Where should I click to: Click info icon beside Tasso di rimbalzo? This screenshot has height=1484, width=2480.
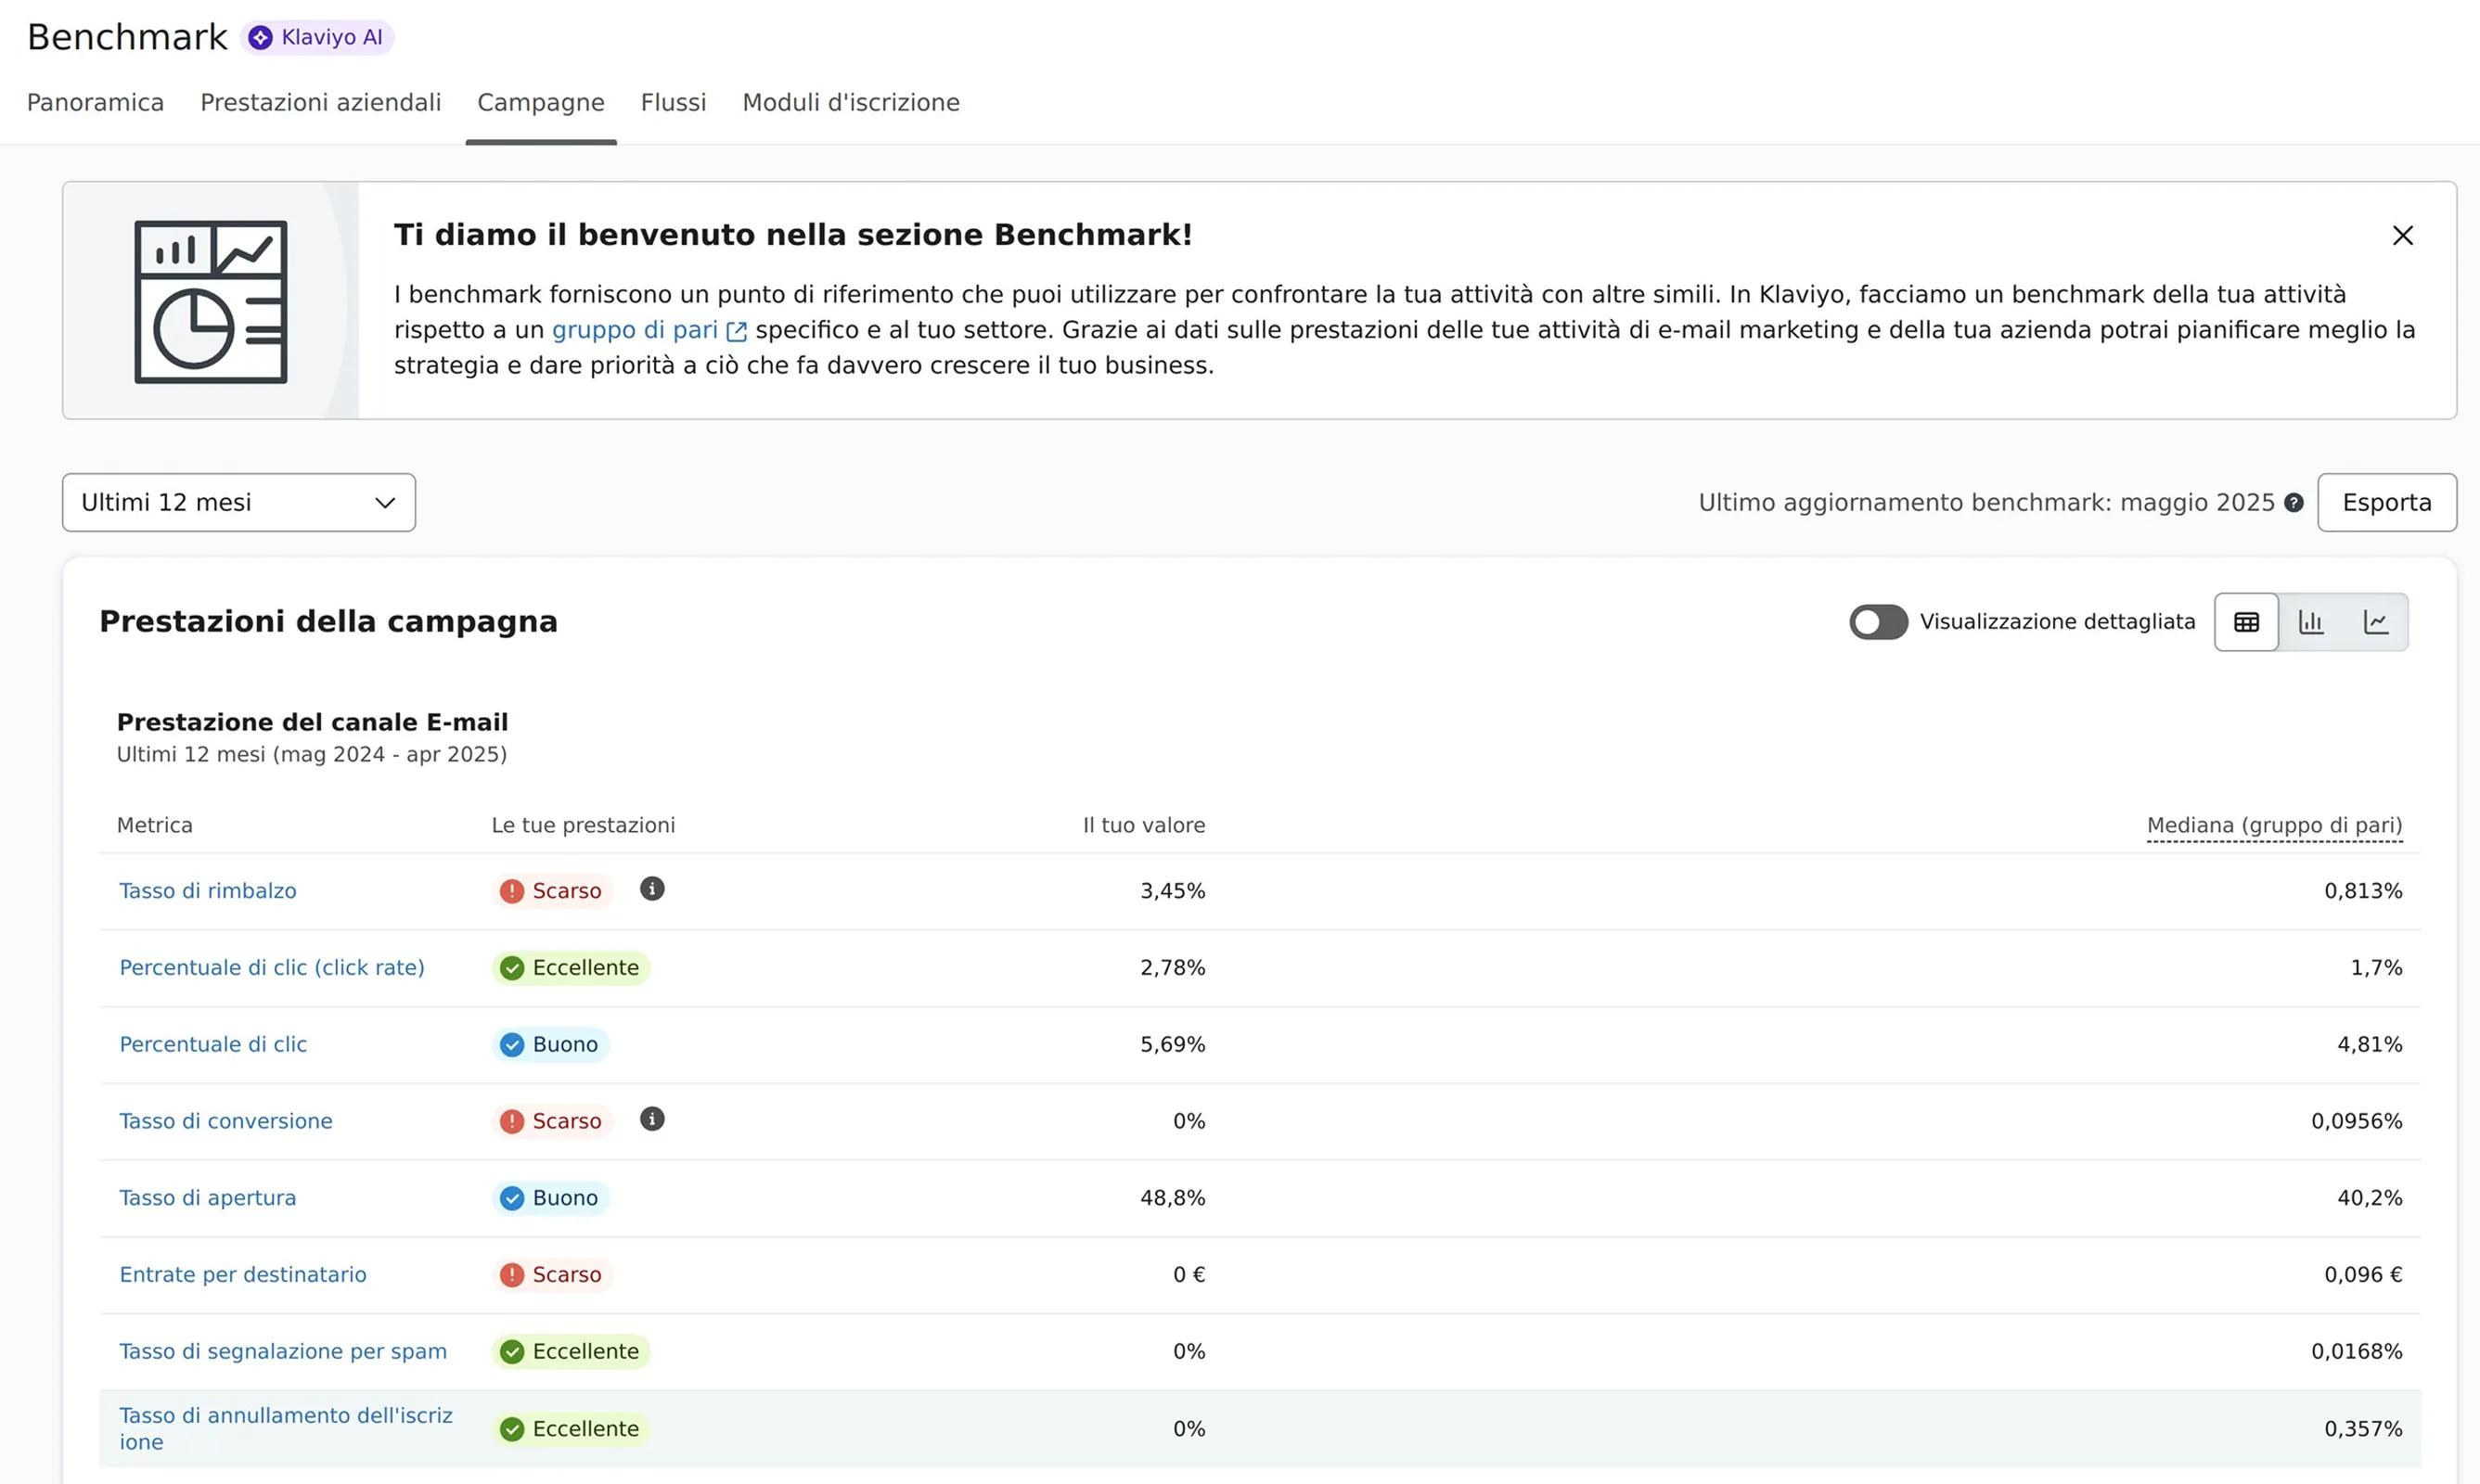pyautogui.click(x=652, y=889)
